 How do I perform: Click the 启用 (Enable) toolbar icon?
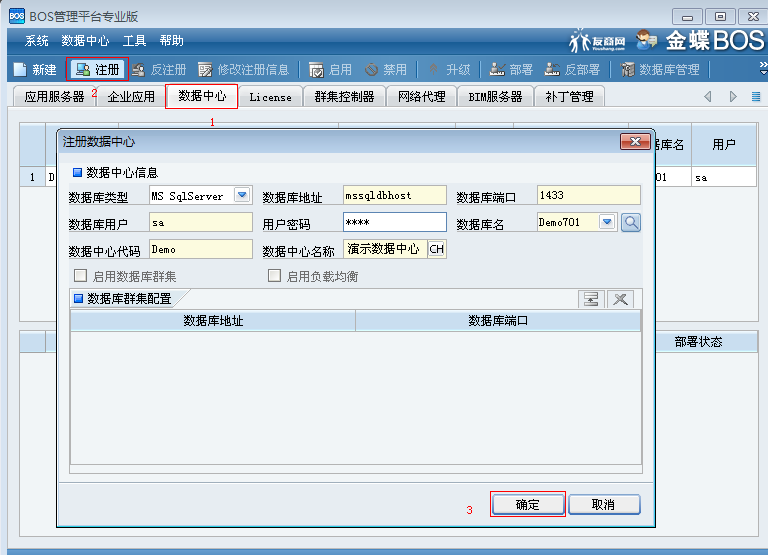316,70
